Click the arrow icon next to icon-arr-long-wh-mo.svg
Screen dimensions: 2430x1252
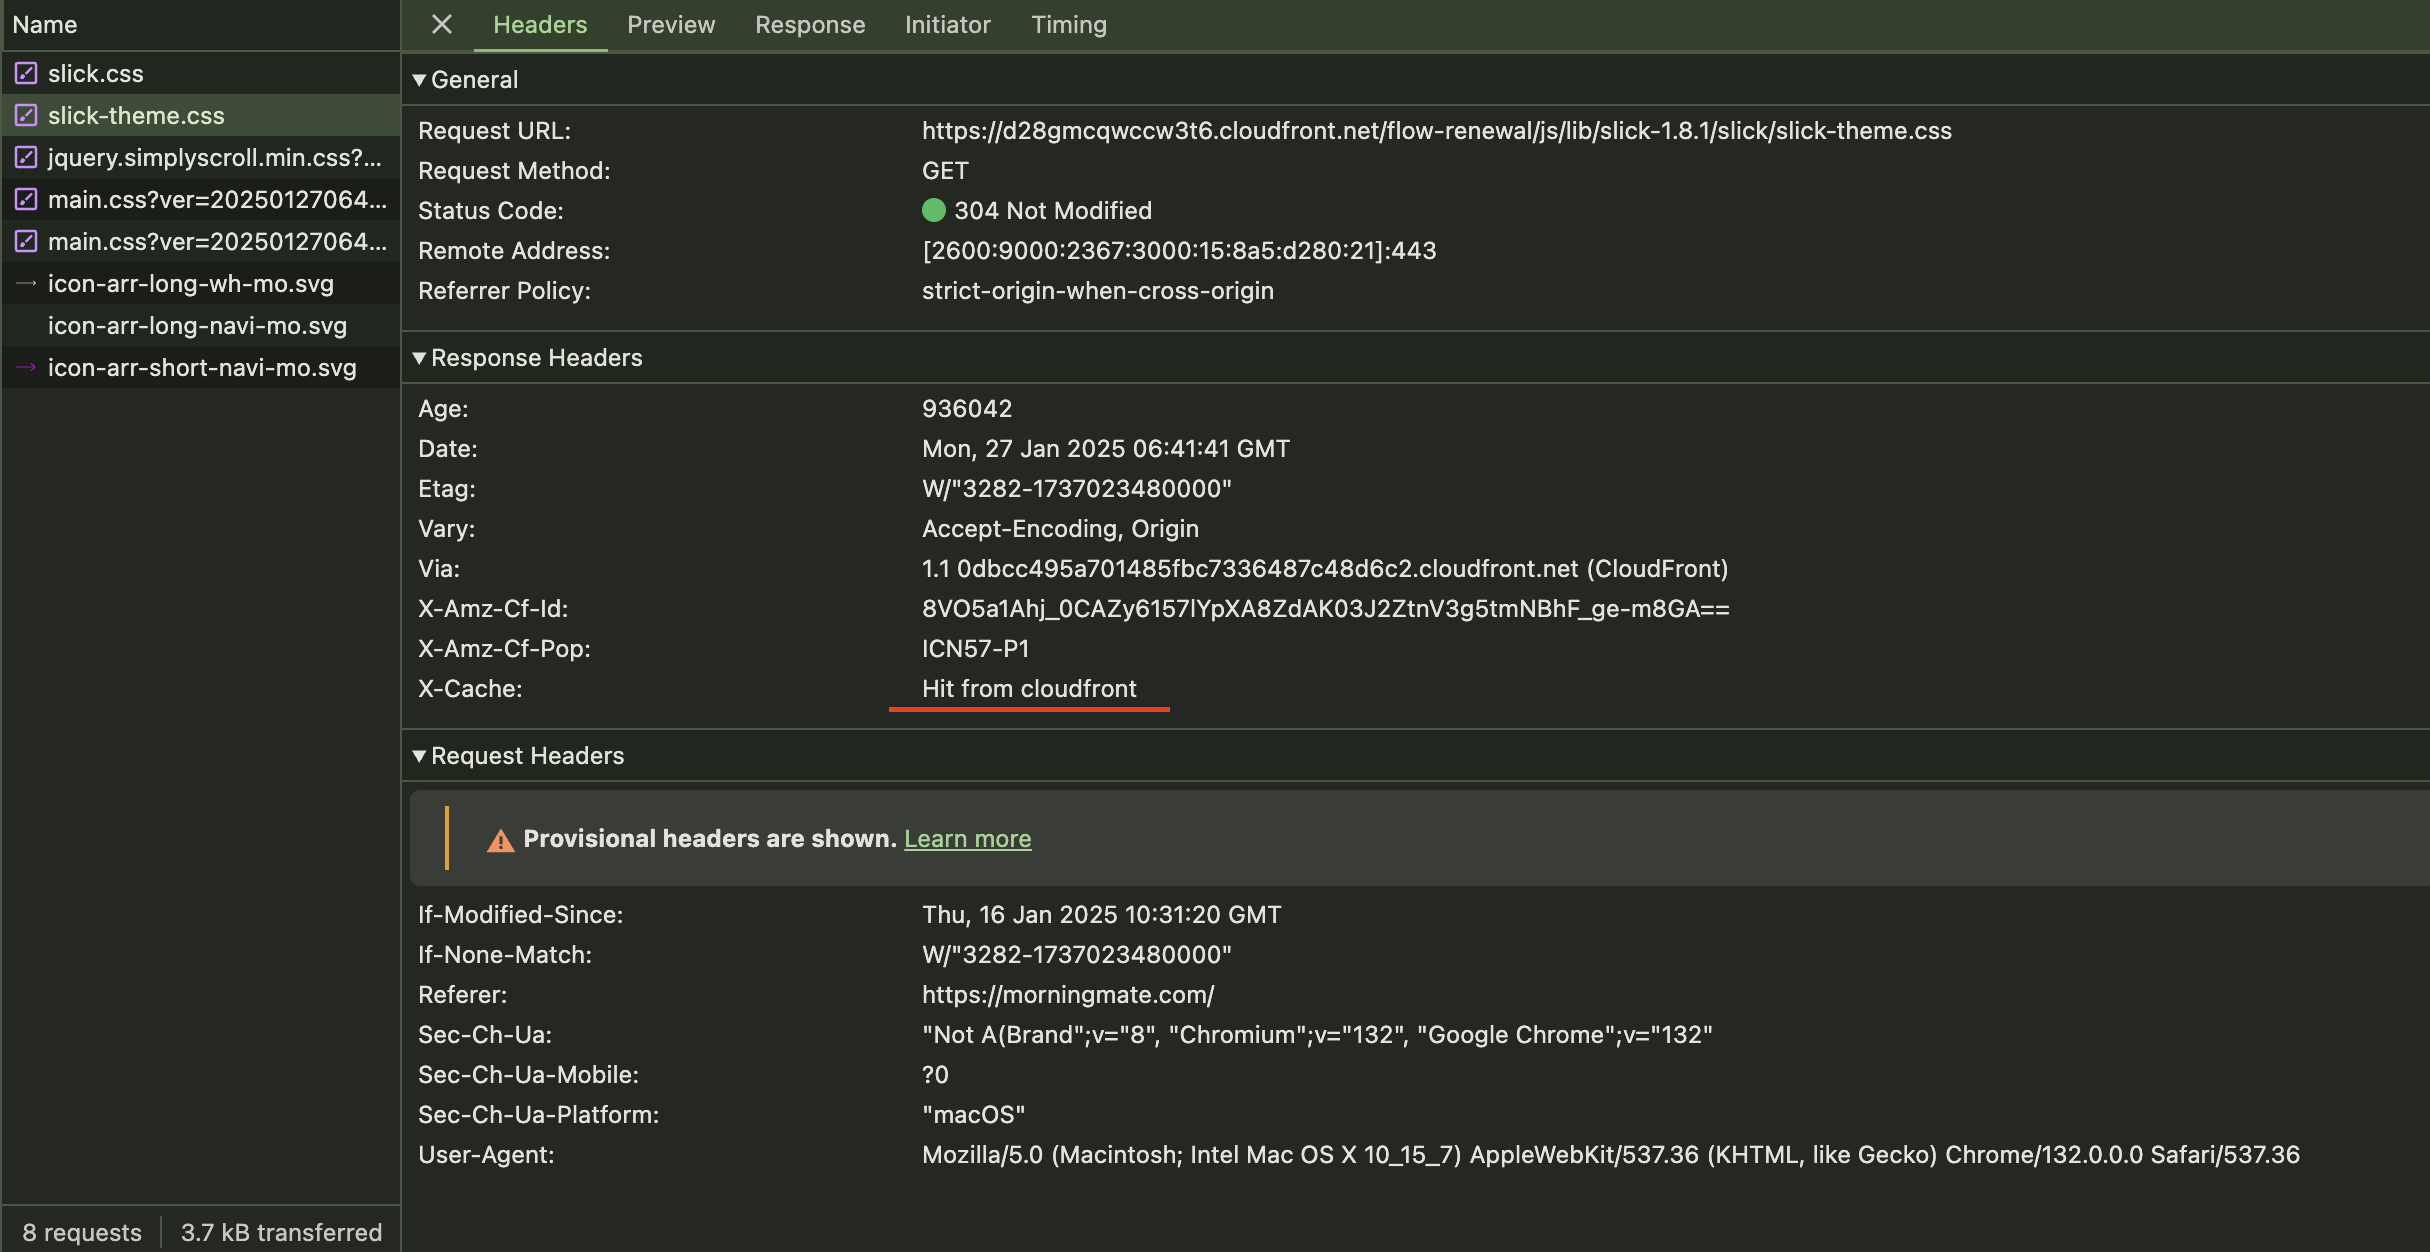(x=26, y=283)
